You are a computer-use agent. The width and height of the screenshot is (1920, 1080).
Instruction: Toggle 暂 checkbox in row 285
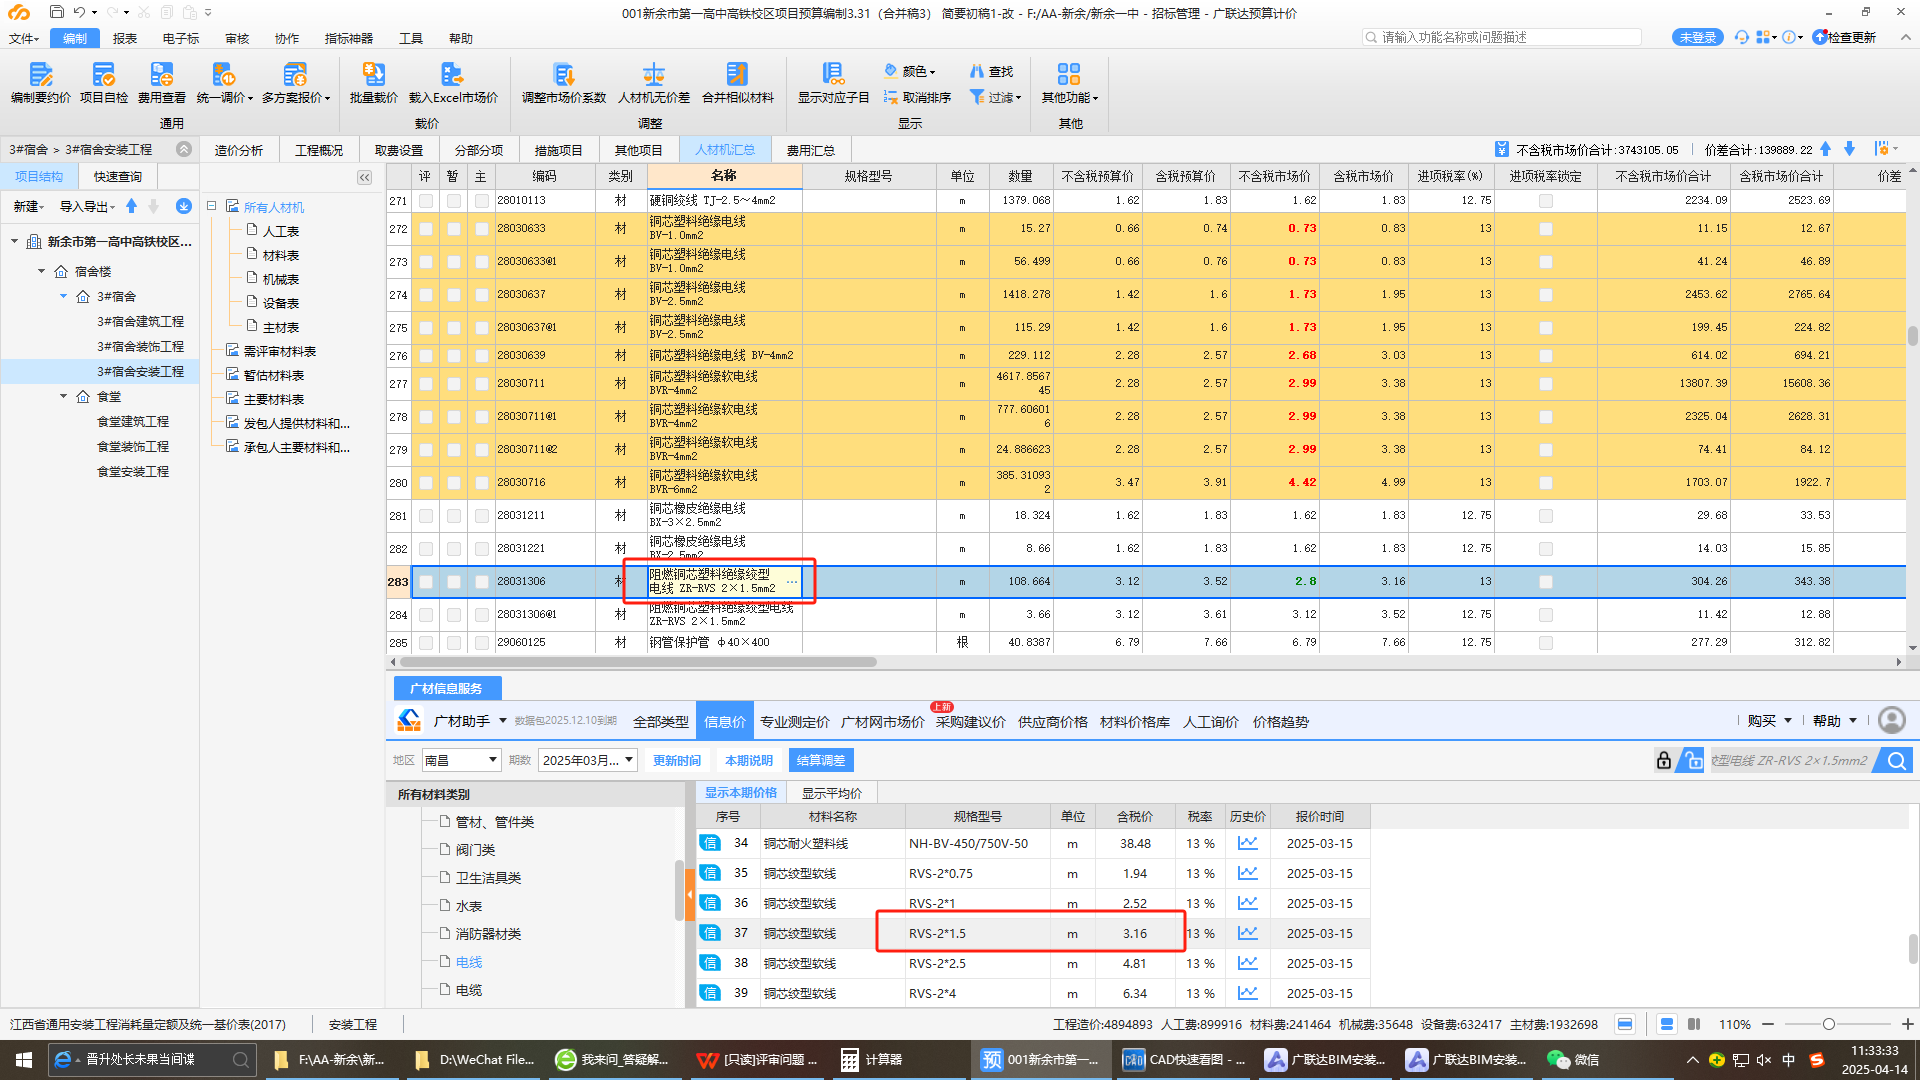point(453,642)
